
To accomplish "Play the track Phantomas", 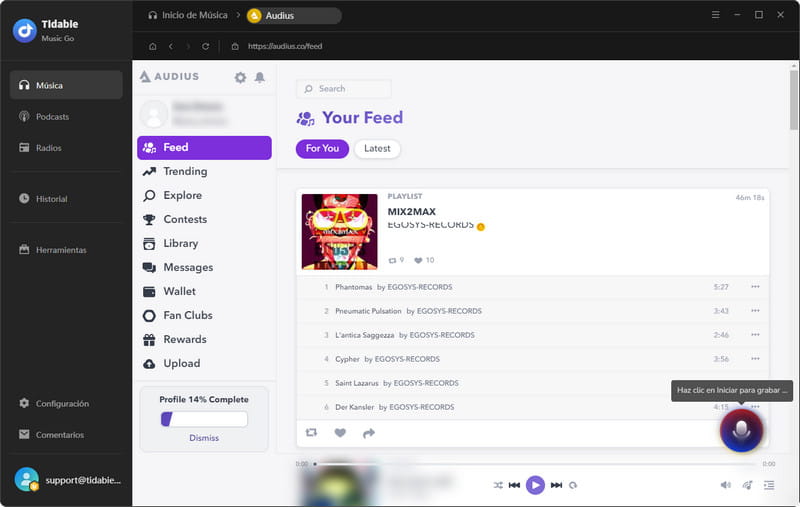I will [x=354, y=287].
